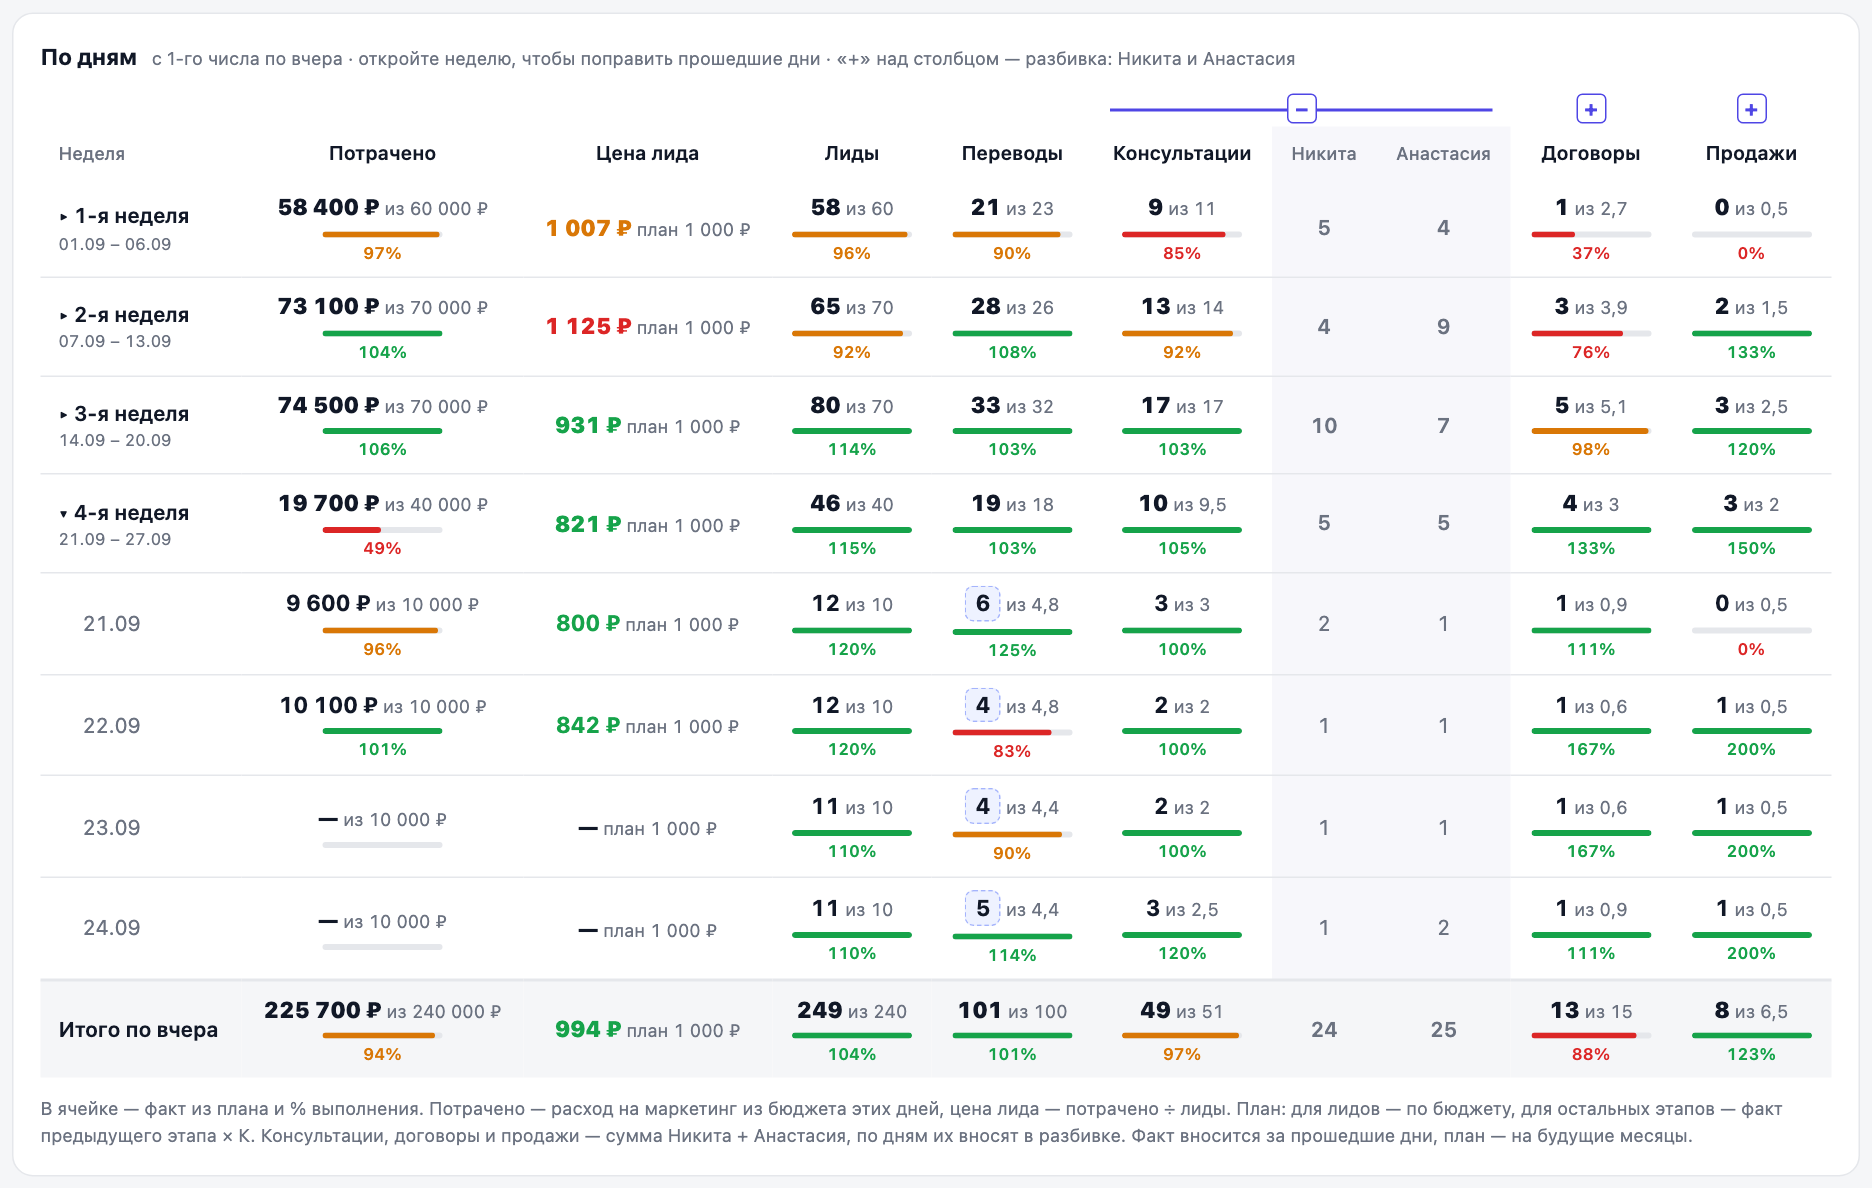Viewport: 1872px width, 1188px height.
Task: Edit the 22.09 Переводы value 4
Action: (982, 706)
